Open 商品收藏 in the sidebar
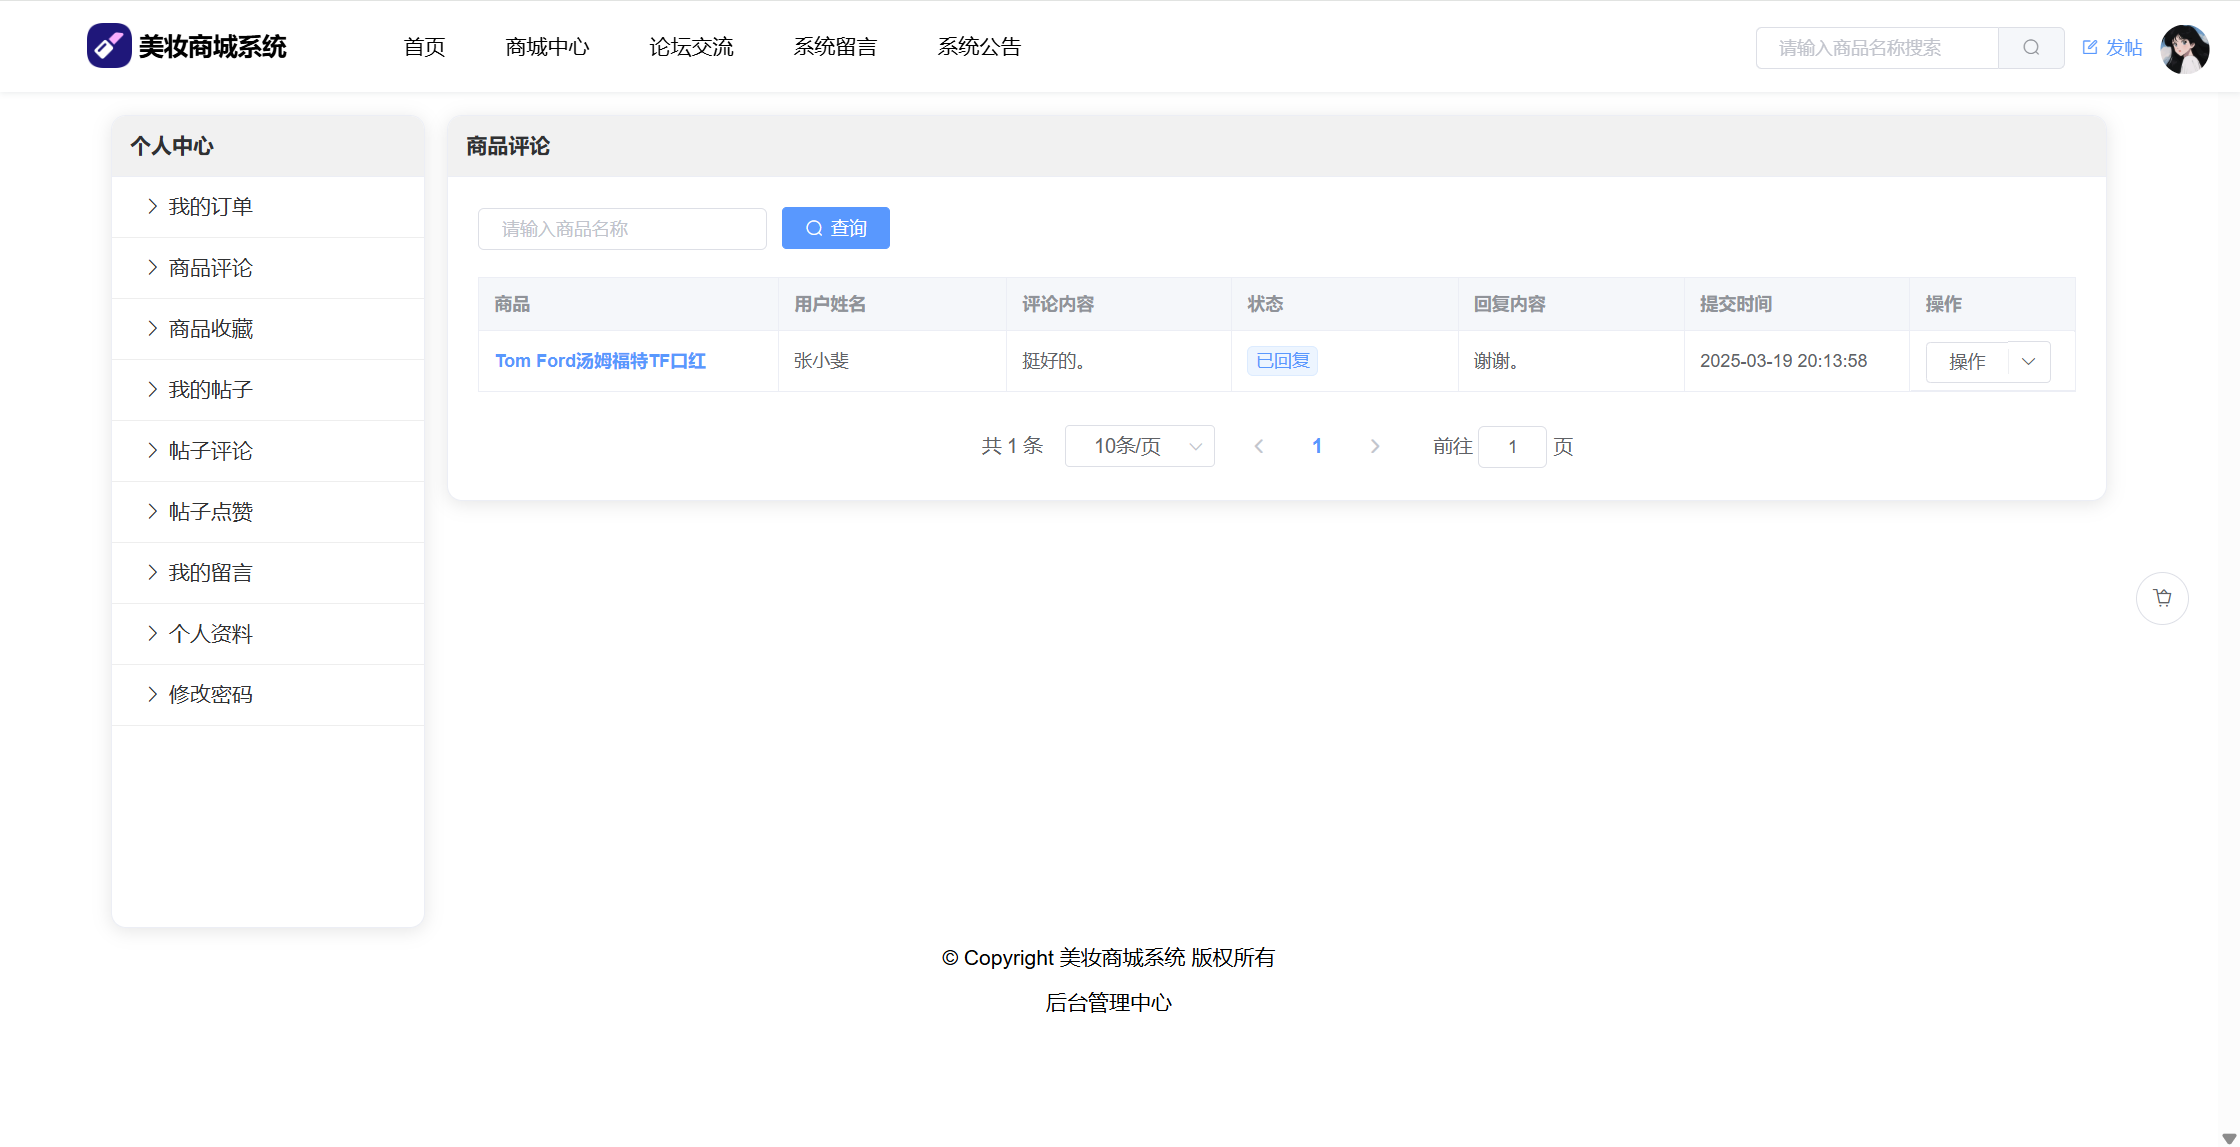The height and width of the screenshot is (1147, 2240). pyautogui.click(x=210, y=329)
